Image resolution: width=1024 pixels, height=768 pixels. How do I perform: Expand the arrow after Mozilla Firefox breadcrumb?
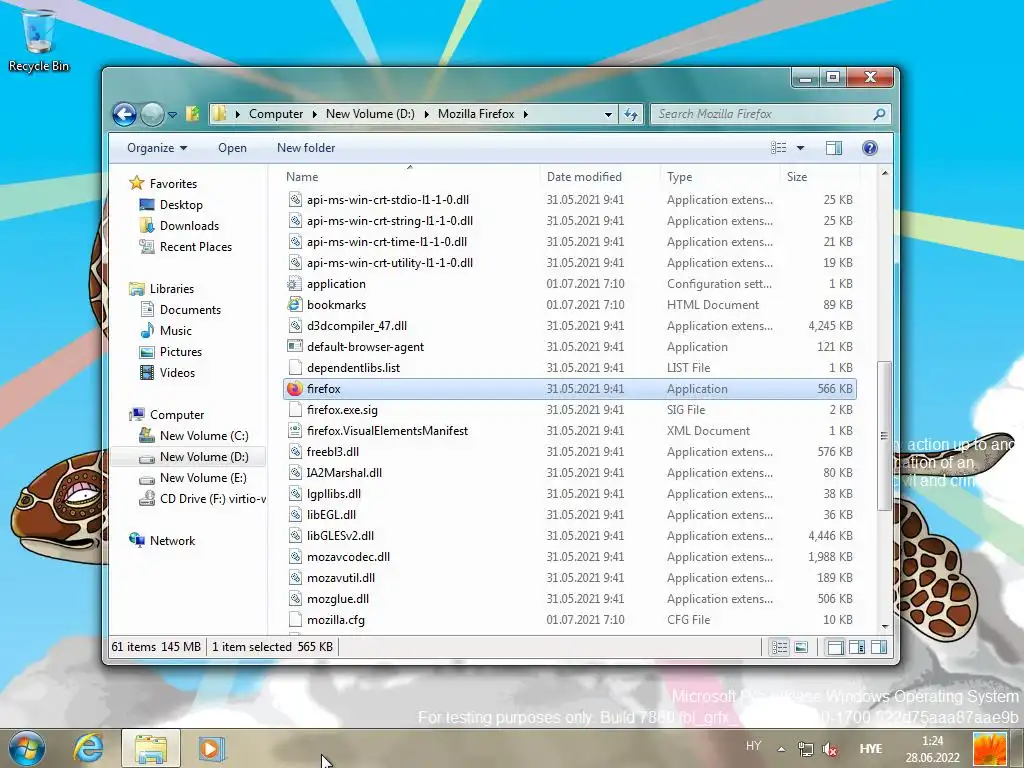click(525, 114)
